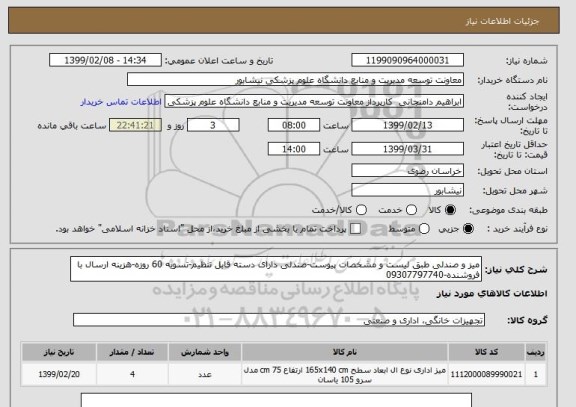Click the deadline time field 08:00

tap(294, 125)
